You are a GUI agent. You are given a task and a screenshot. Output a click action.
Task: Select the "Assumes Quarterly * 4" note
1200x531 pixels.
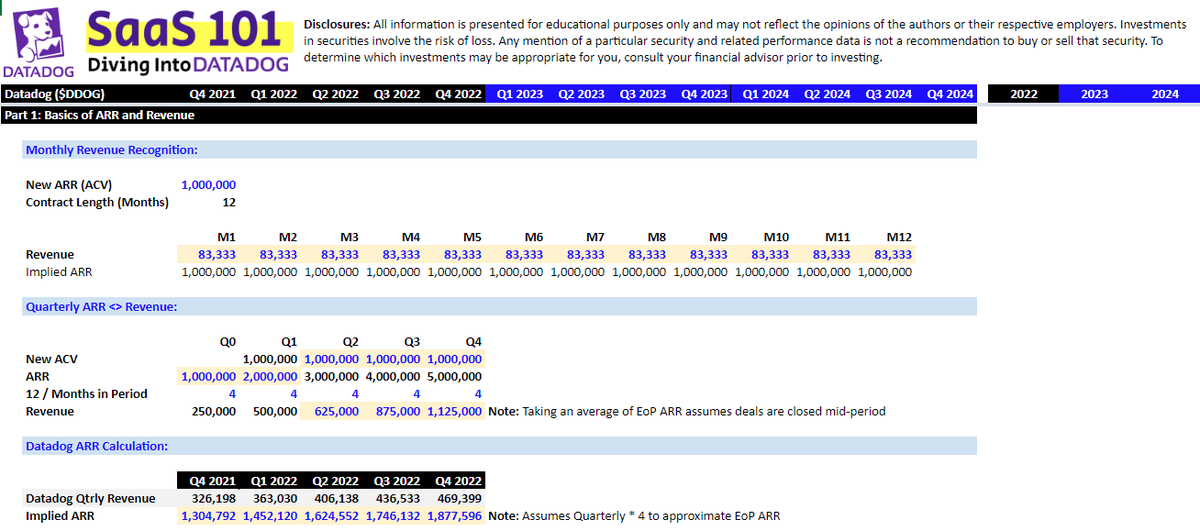point(634,516)
